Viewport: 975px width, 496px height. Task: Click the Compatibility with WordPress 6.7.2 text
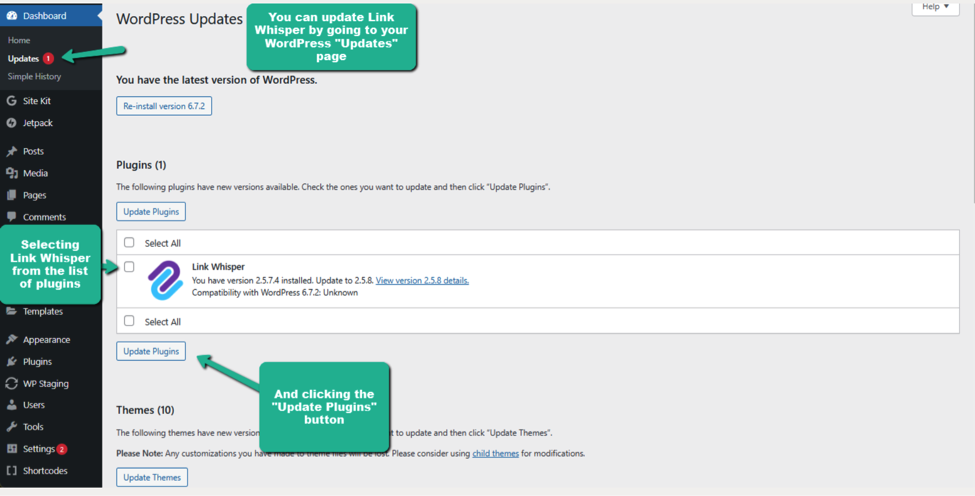coord(275,293)
